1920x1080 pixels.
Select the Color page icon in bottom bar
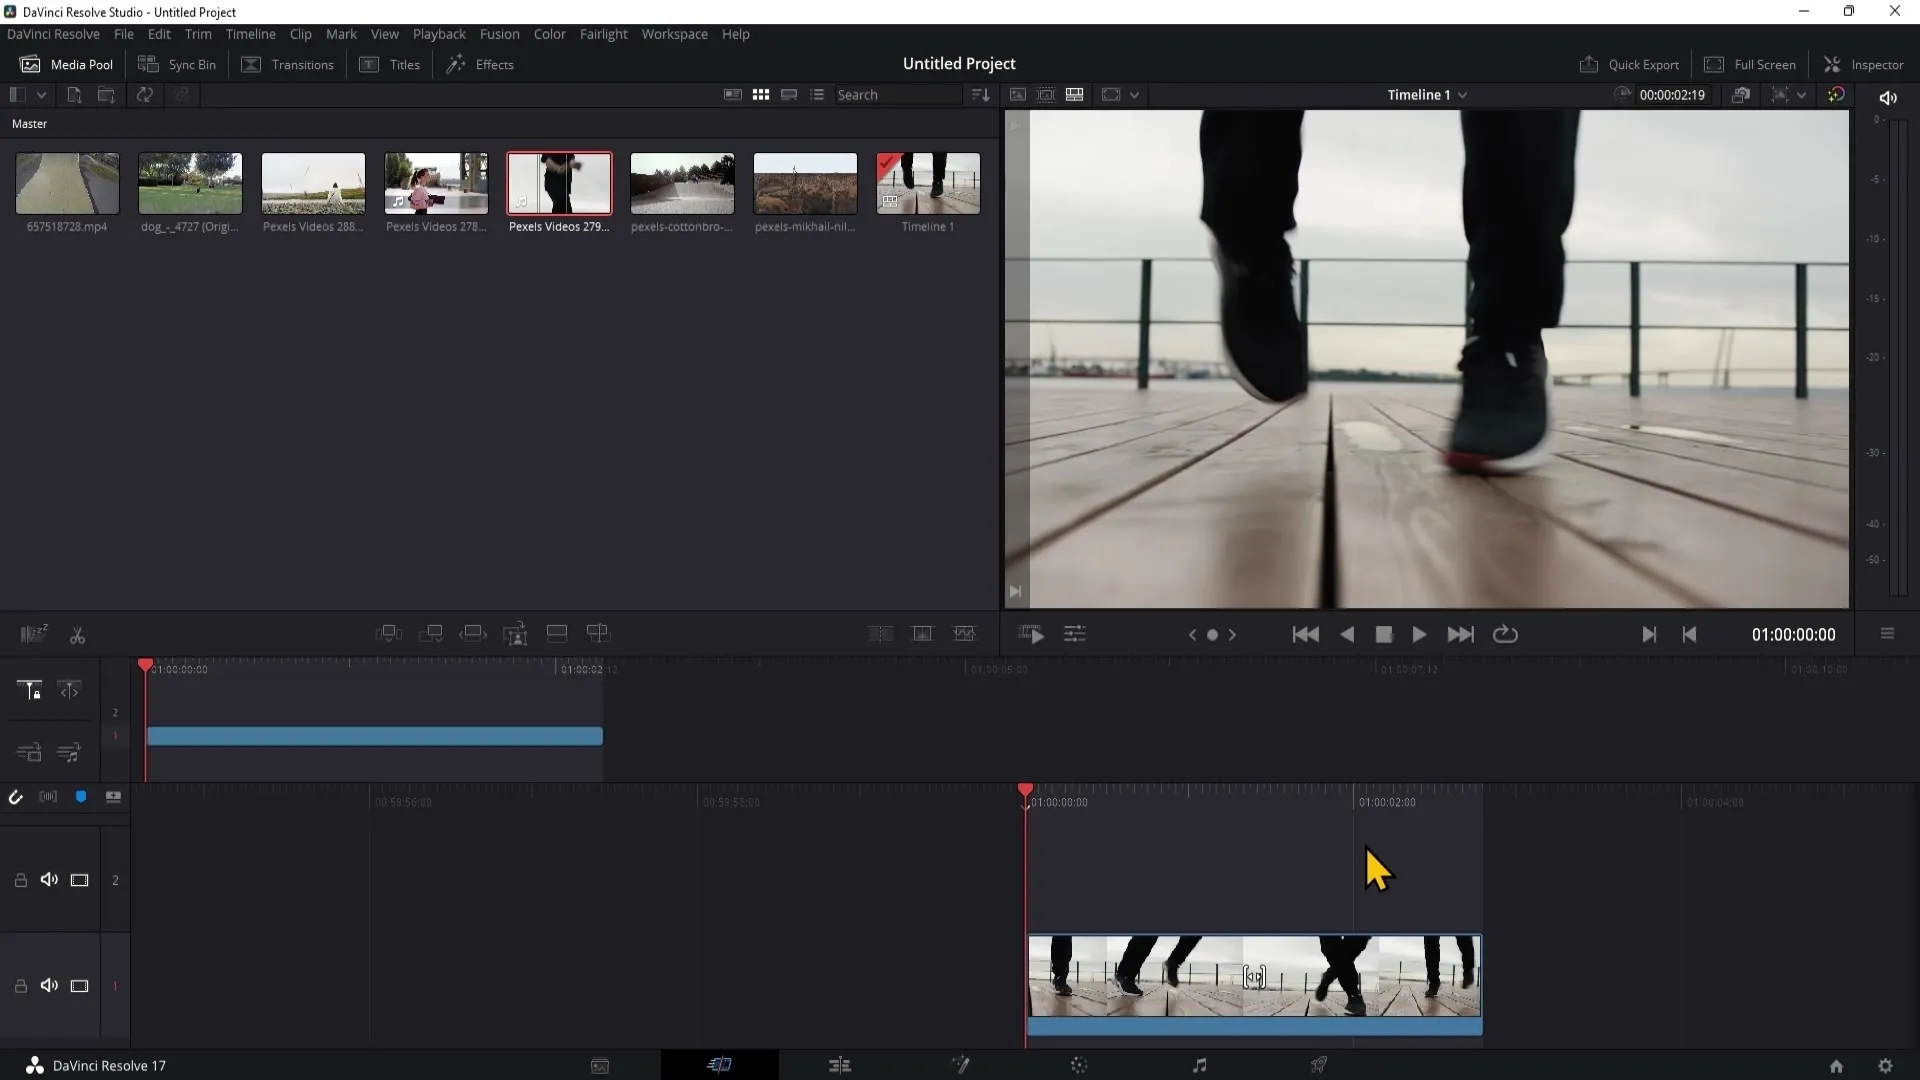point(1080,1064)
